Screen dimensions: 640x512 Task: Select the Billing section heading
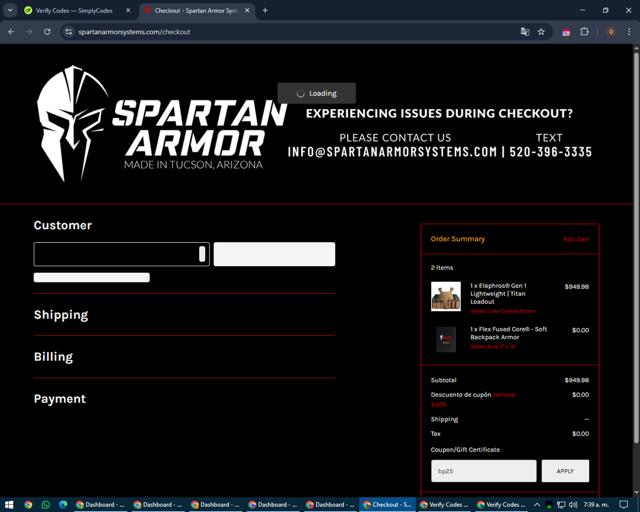pyautogui.click(x=53, y=357)
